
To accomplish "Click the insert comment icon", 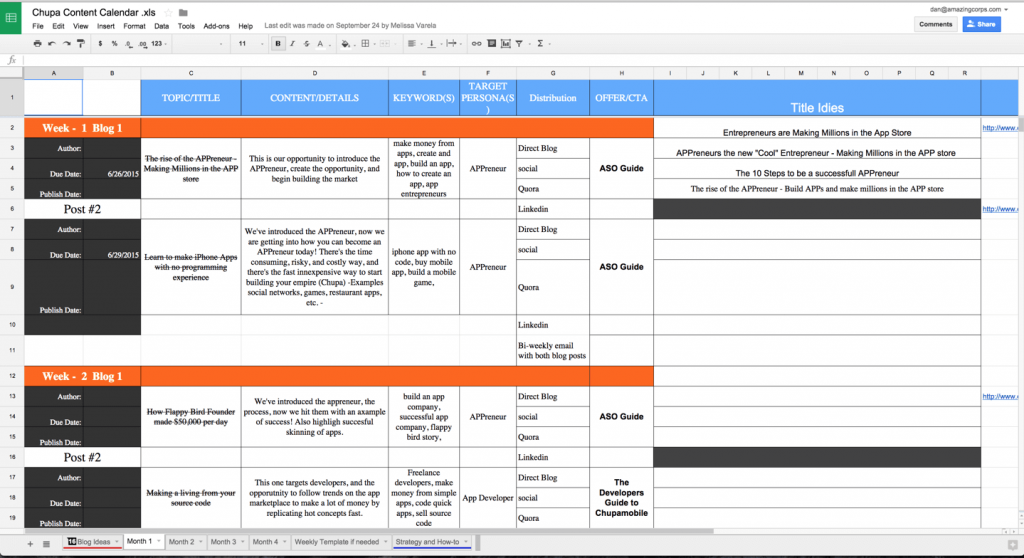I will click(492, 44).
